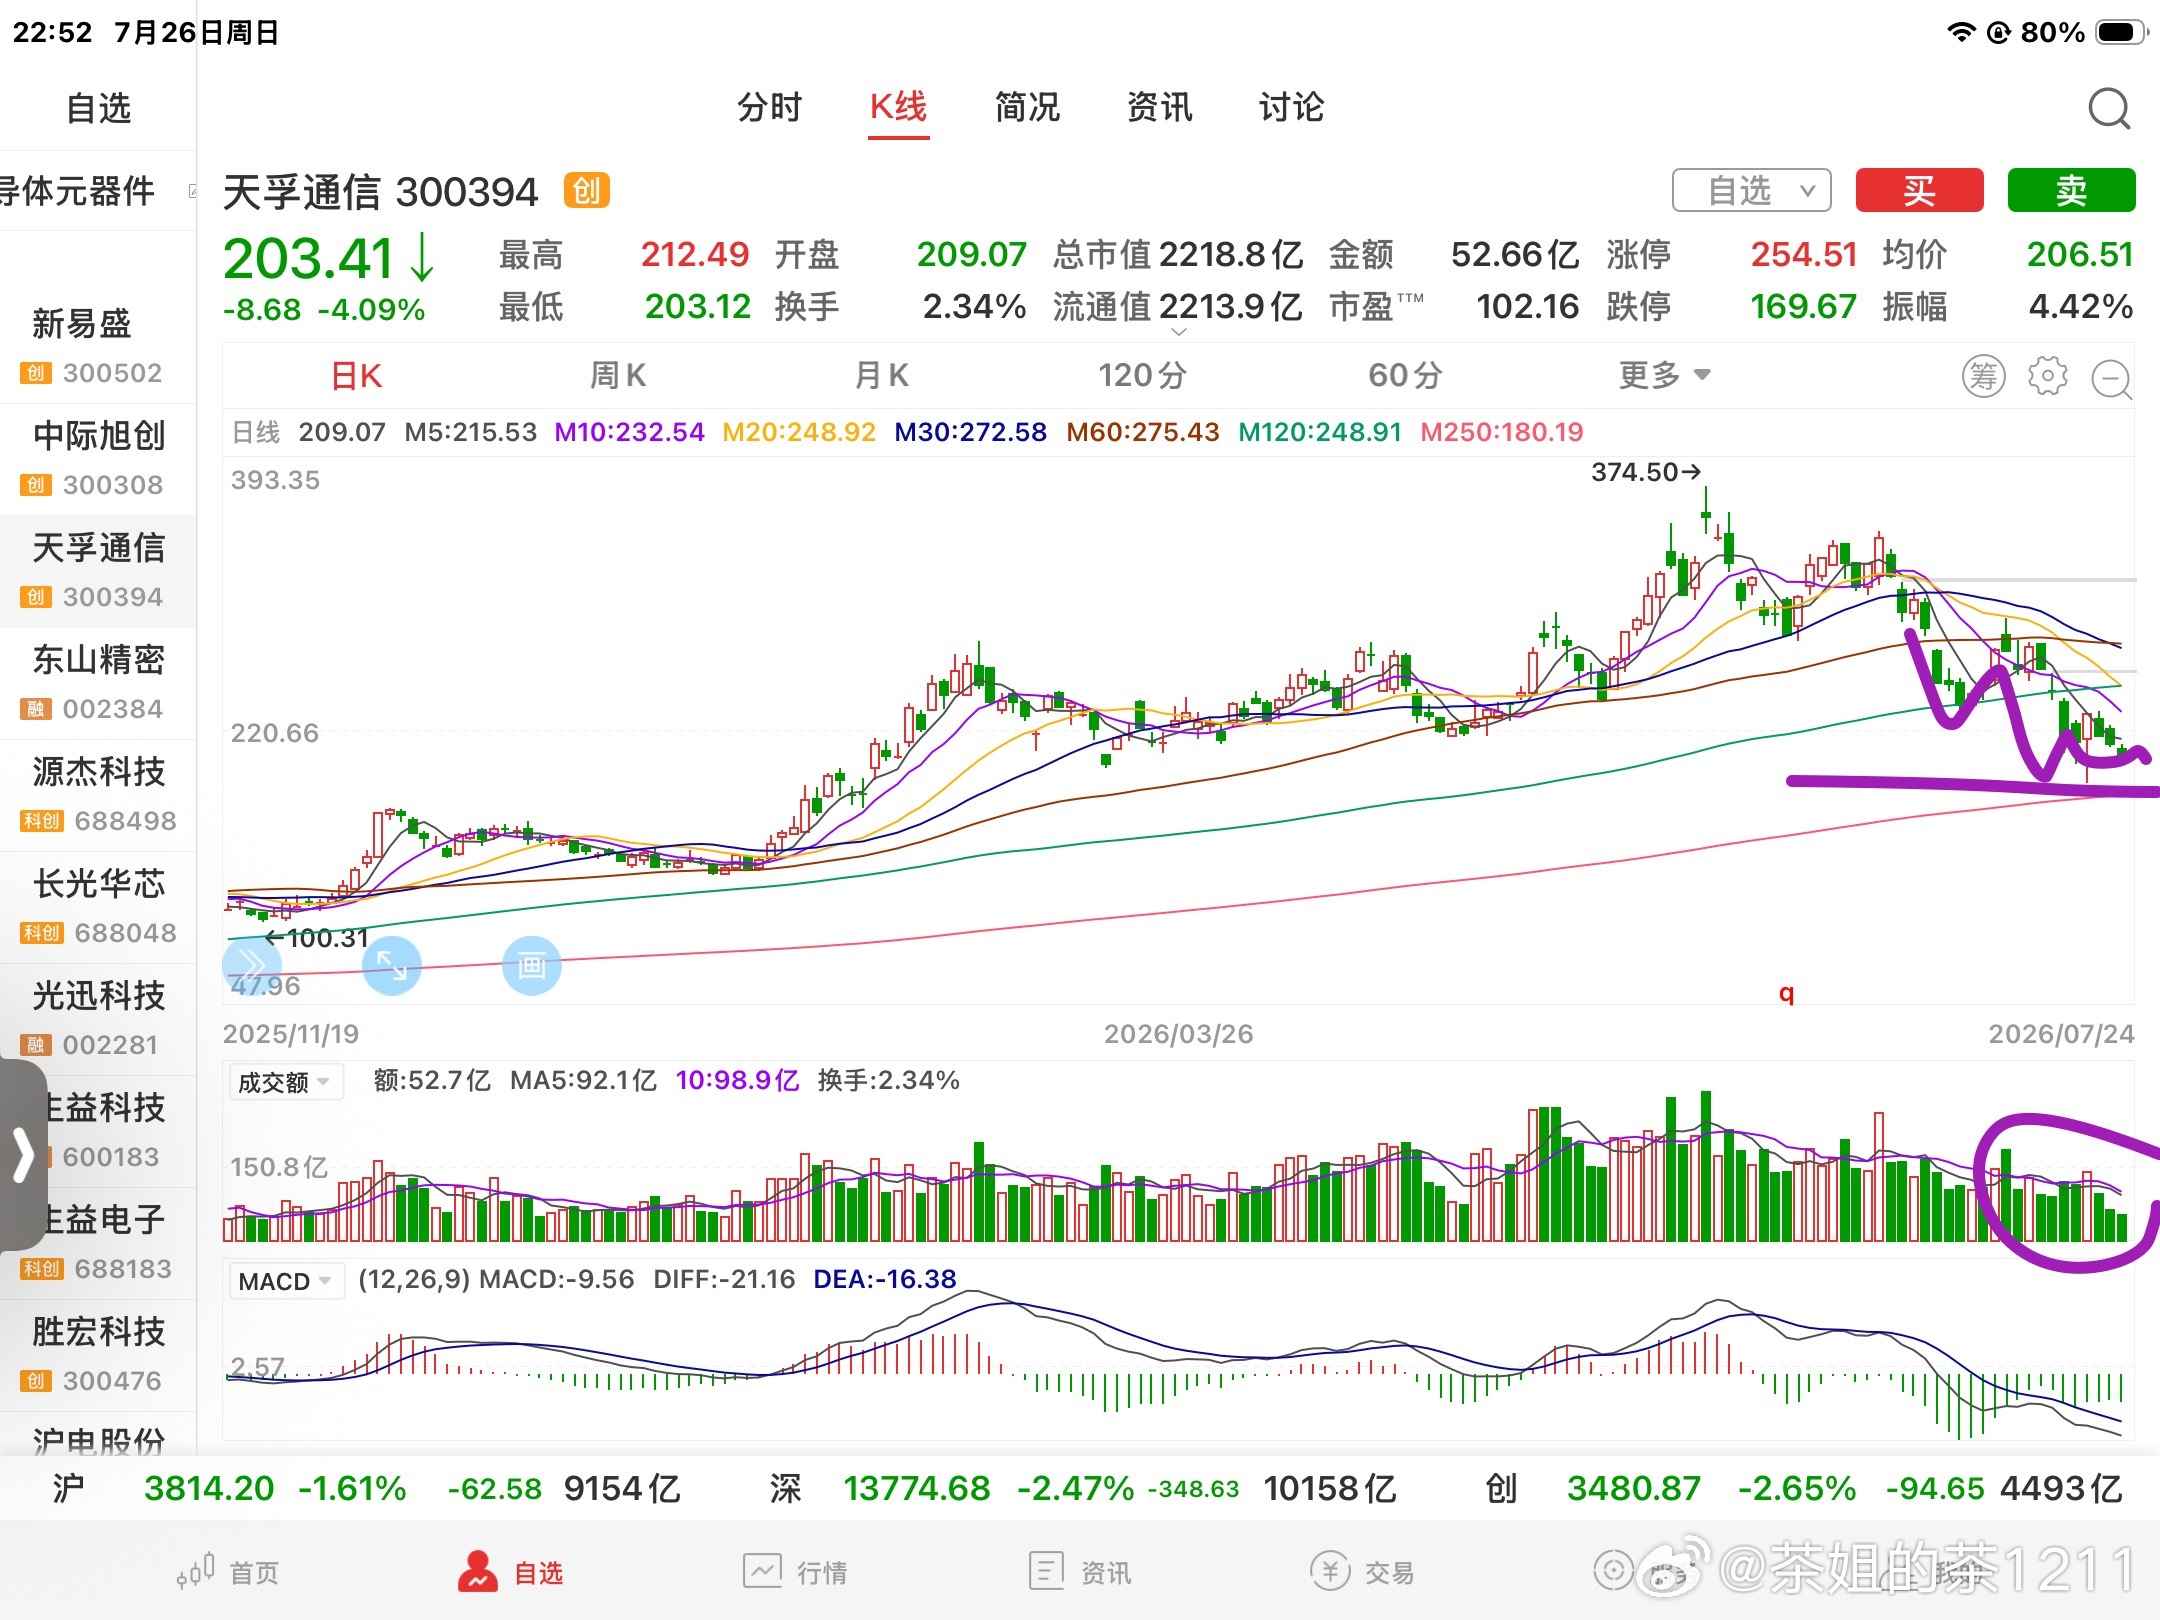
Task: Tap the fullscreen expand arrows circle
Action: point(391,965)
